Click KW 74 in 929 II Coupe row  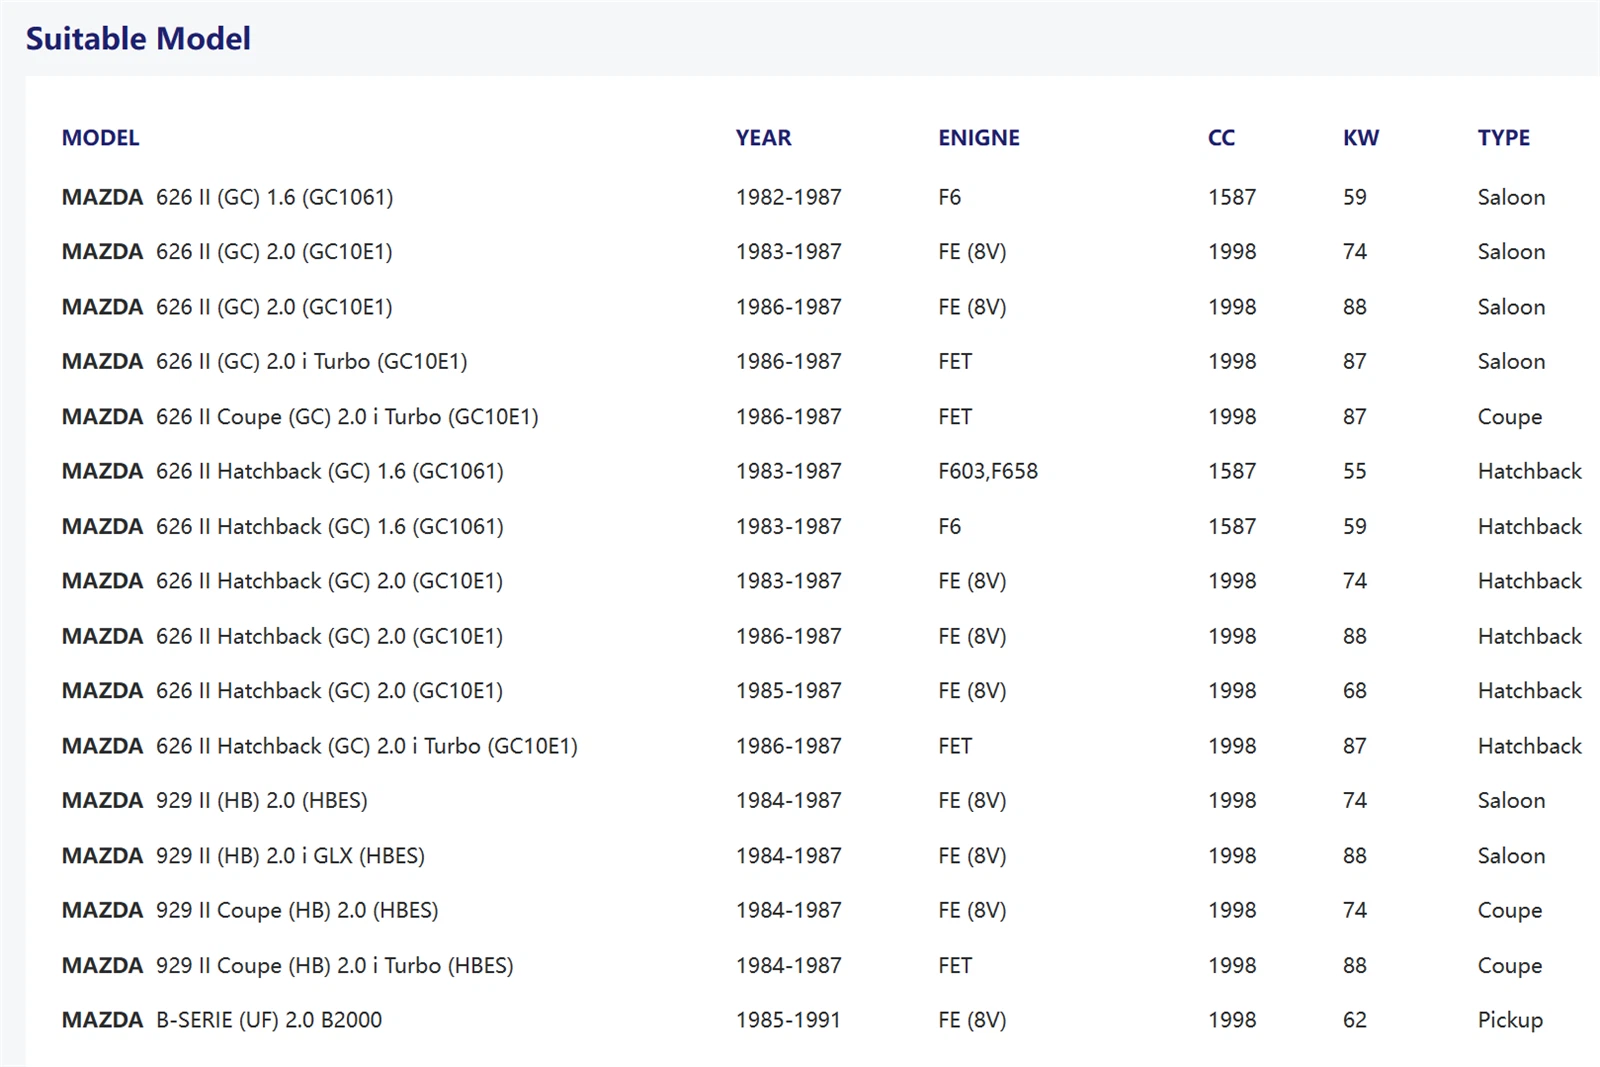(x=1355, y=910)
